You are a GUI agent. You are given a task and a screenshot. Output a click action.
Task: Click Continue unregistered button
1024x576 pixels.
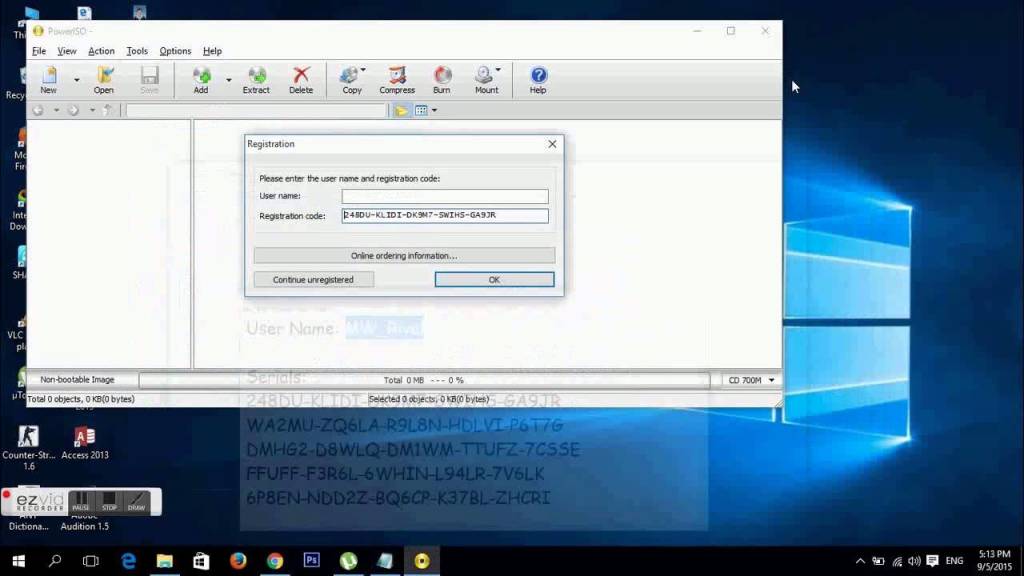313,280
